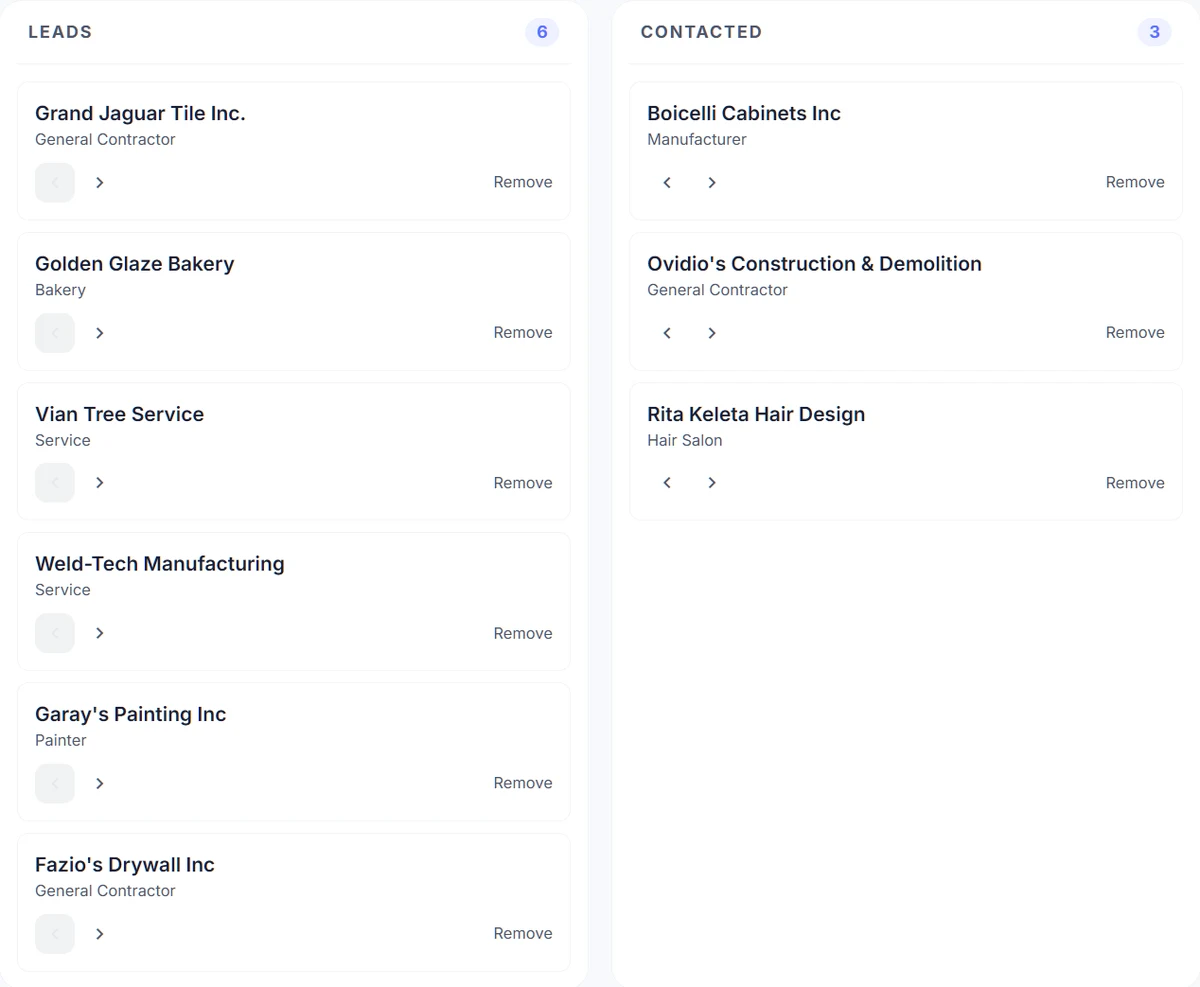The image size is (1200, 987).
Task: Click Bakery label under Golden Glaze
Action: tap(60, 290)
